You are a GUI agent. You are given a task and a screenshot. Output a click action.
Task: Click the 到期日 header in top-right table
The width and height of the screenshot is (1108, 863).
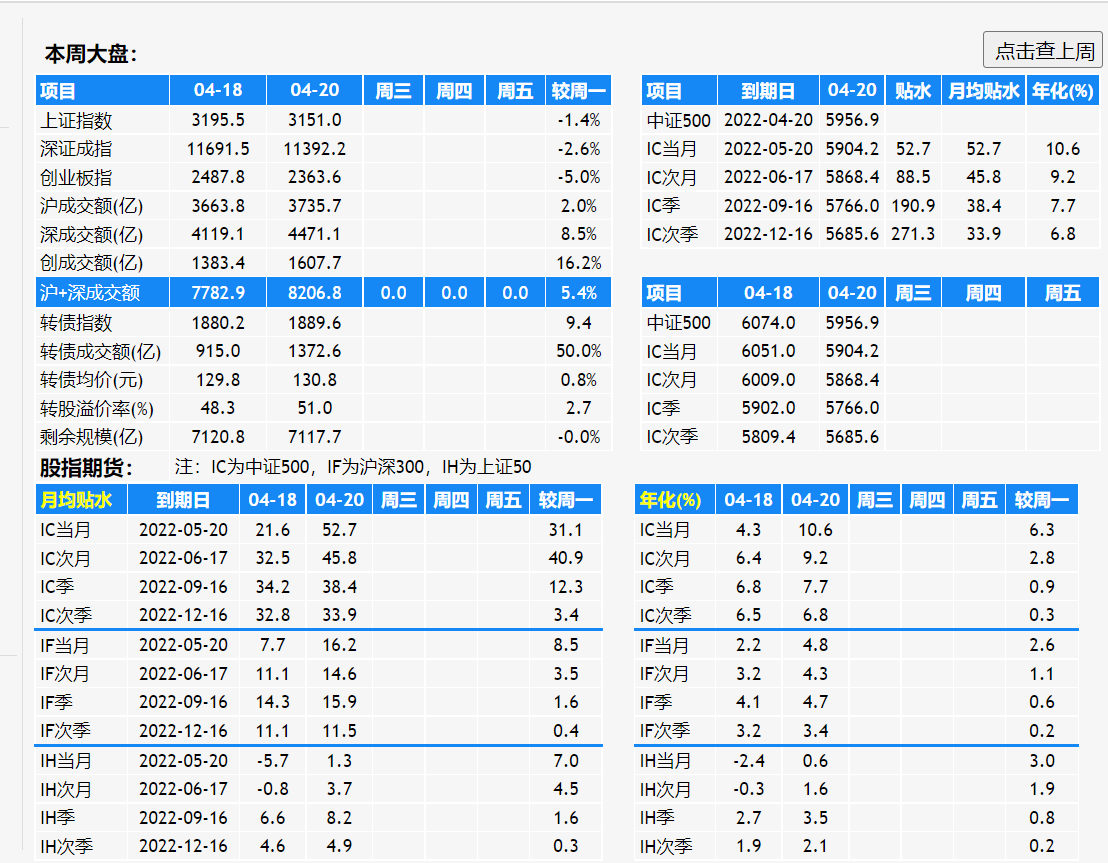click(x=768, y=90)
